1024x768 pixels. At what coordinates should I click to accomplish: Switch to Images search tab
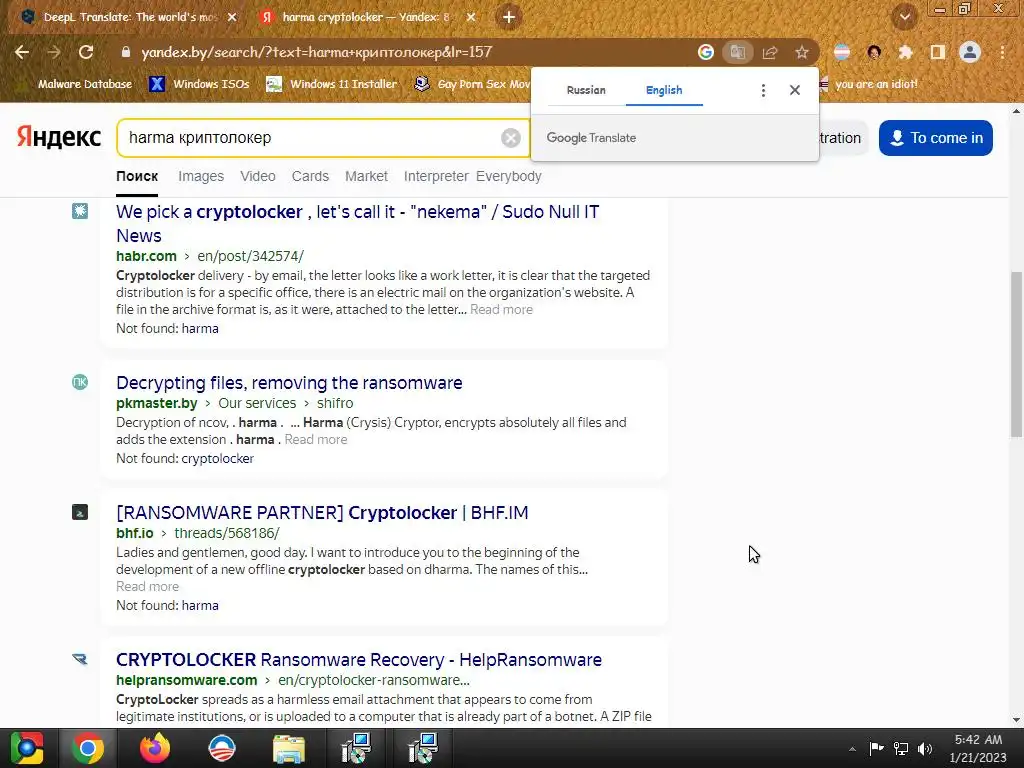tap(200, 176)
